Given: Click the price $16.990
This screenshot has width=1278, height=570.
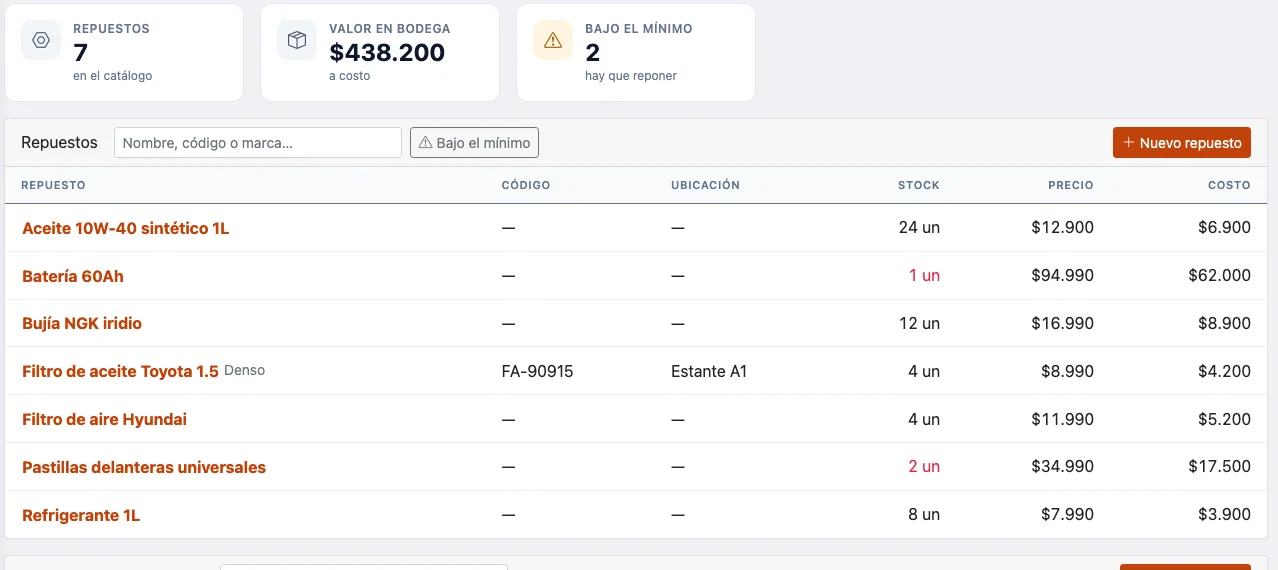Looking at the screenshot, I should (x=1062, y=323).
